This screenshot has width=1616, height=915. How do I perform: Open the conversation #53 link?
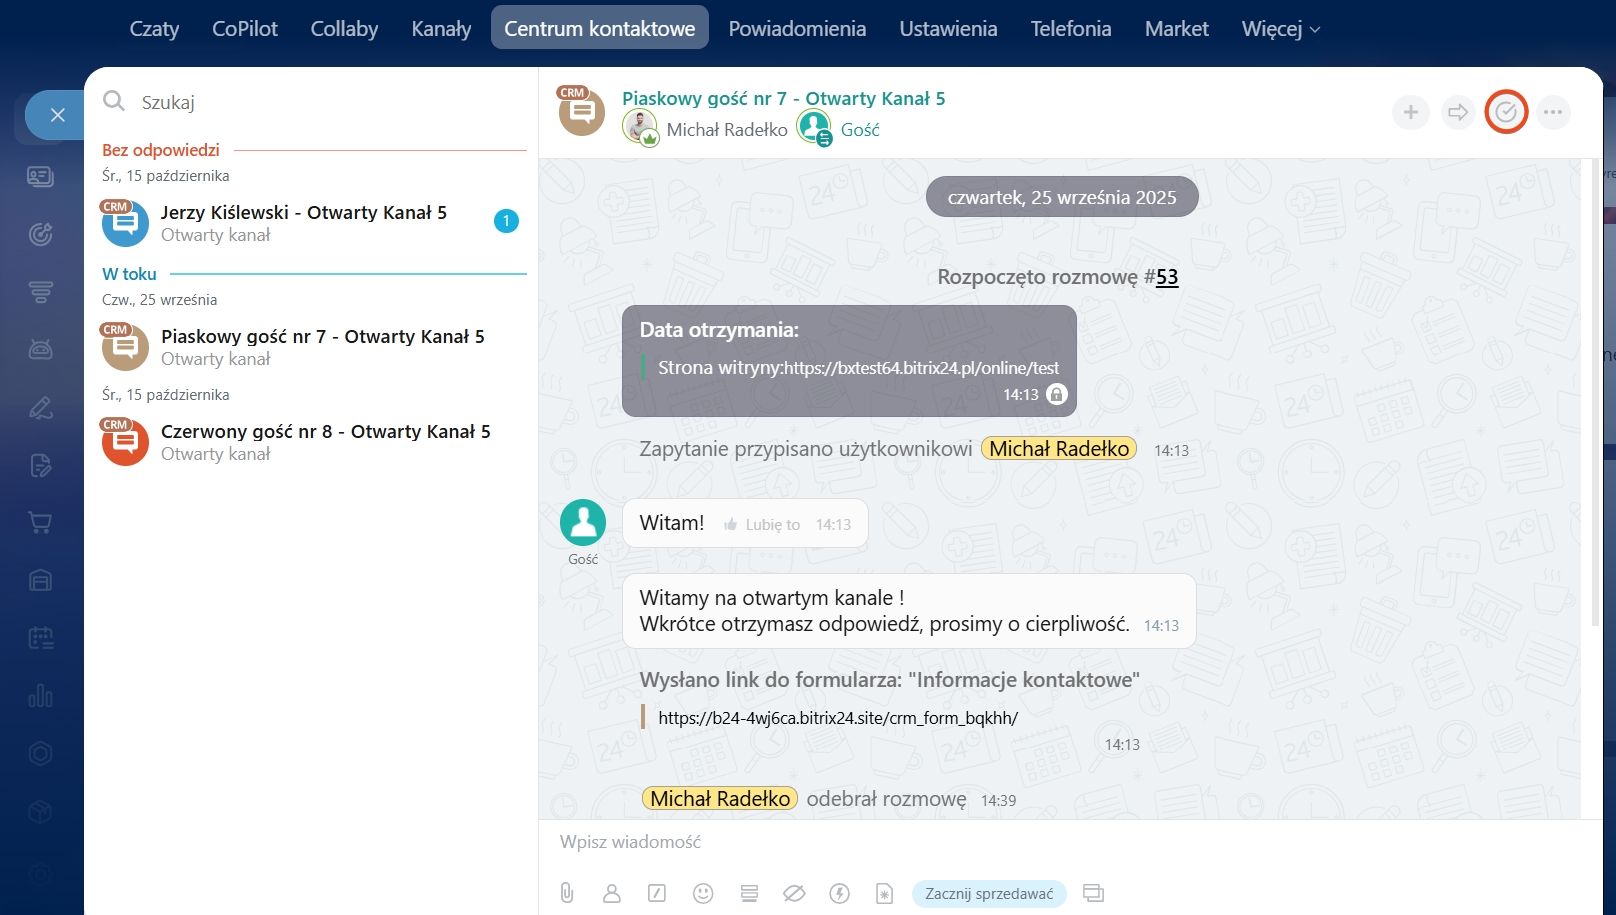pos(1167,277)
